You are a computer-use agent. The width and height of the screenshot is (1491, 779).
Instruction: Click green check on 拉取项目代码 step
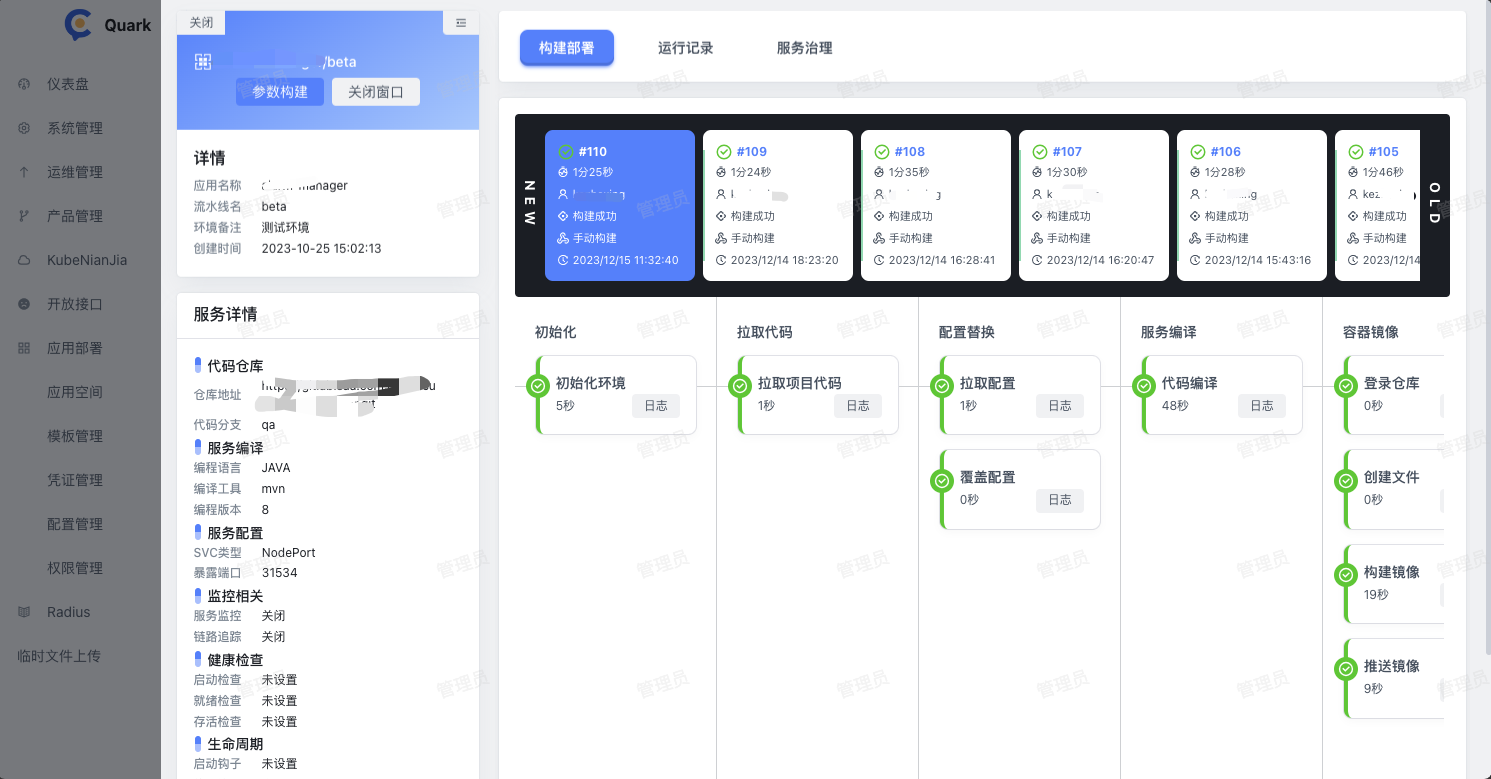click(740, 386)
